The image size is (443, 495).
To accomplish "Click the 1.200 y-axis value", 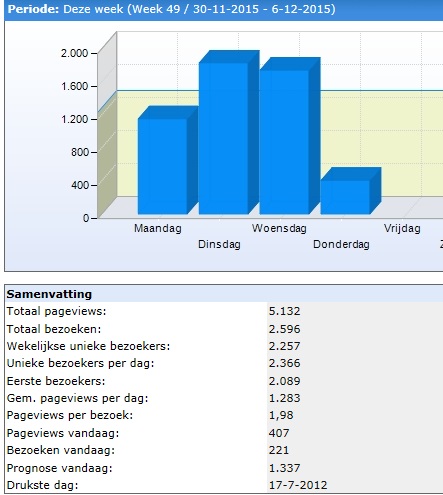I will pos(74,119).
